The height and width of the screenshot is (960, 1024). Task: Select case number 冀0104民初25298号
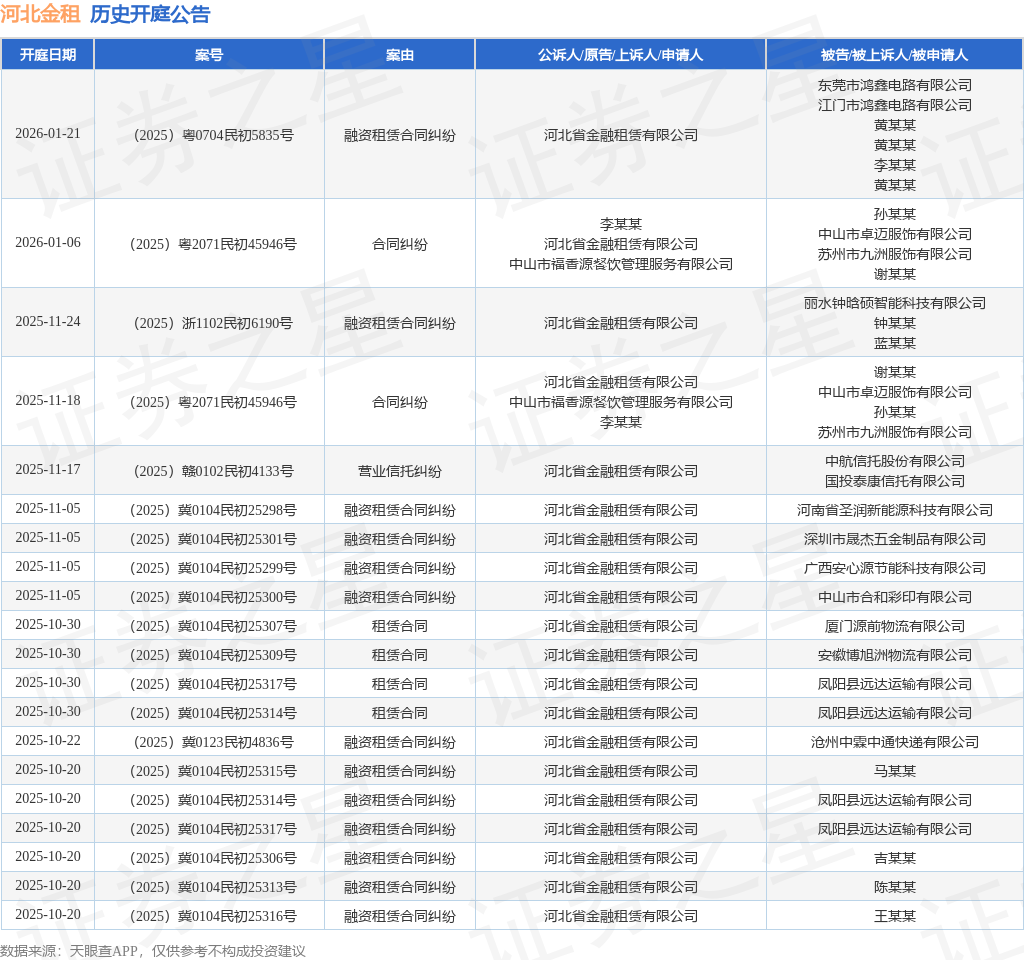pyautogui.click(x=214, y=510)
